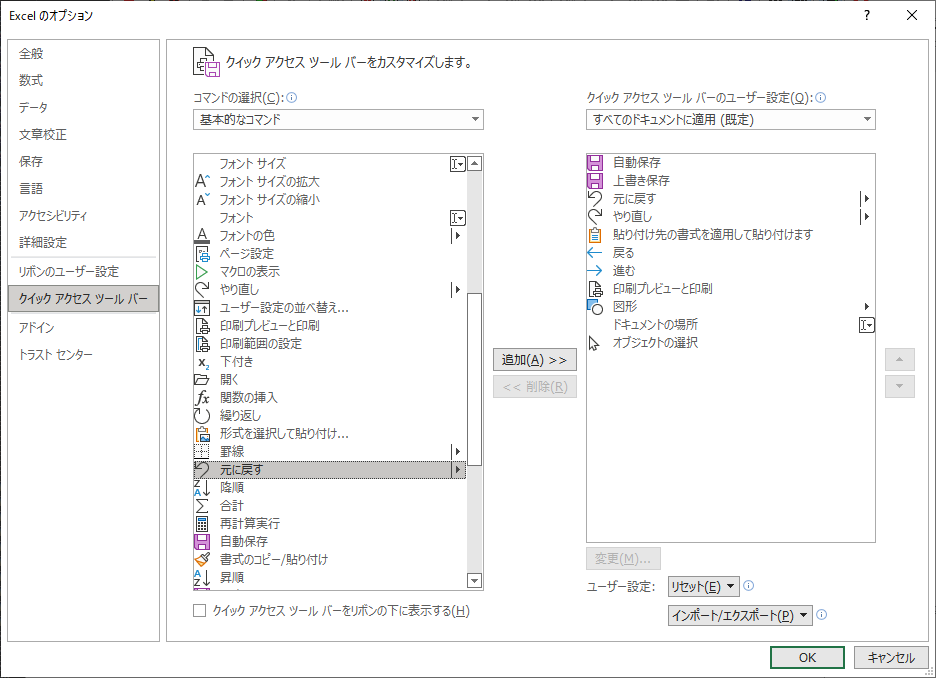Click the submenu arrow on フォントの色 row

coord(458,235)
